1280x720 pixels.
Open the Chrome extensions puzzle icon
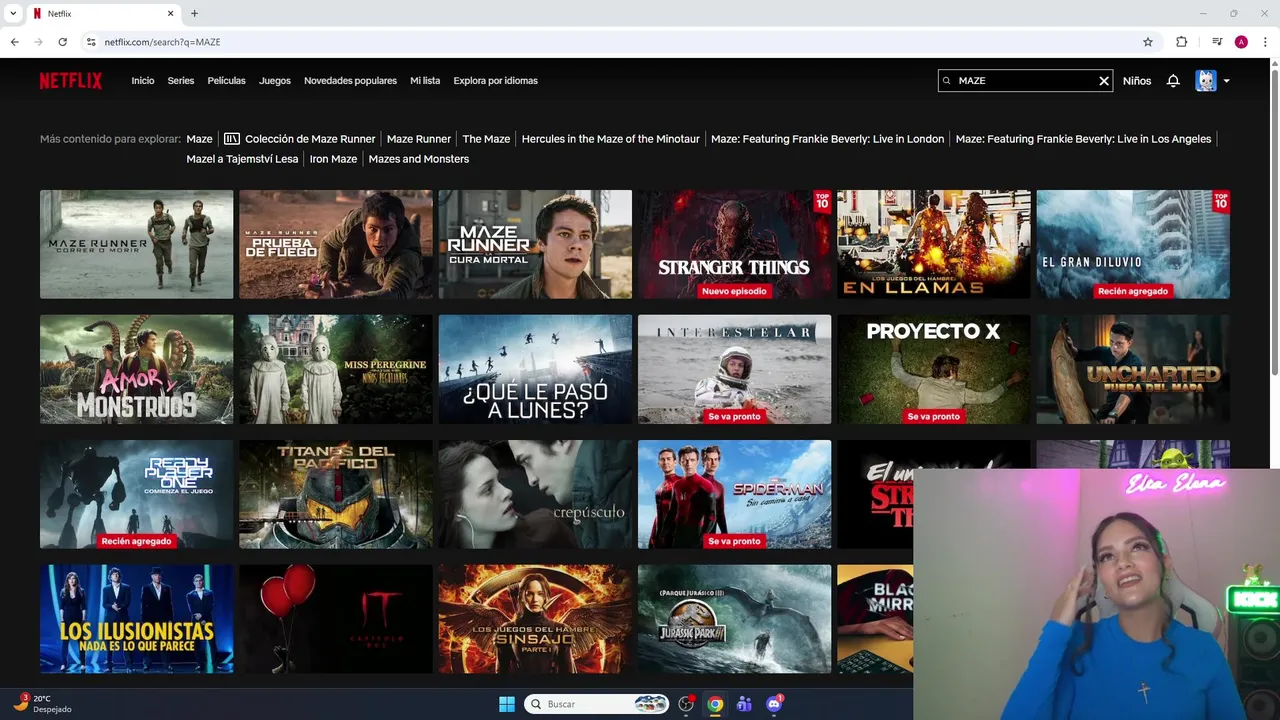tap(1182, 42)
